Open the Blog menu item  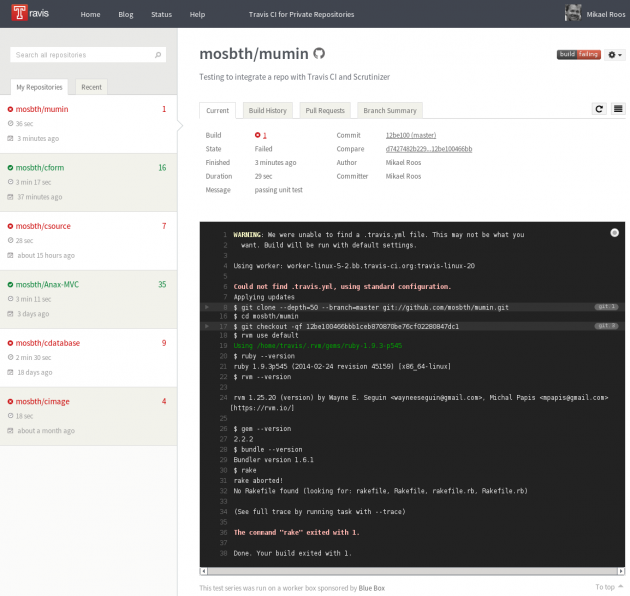coord(126,14)
